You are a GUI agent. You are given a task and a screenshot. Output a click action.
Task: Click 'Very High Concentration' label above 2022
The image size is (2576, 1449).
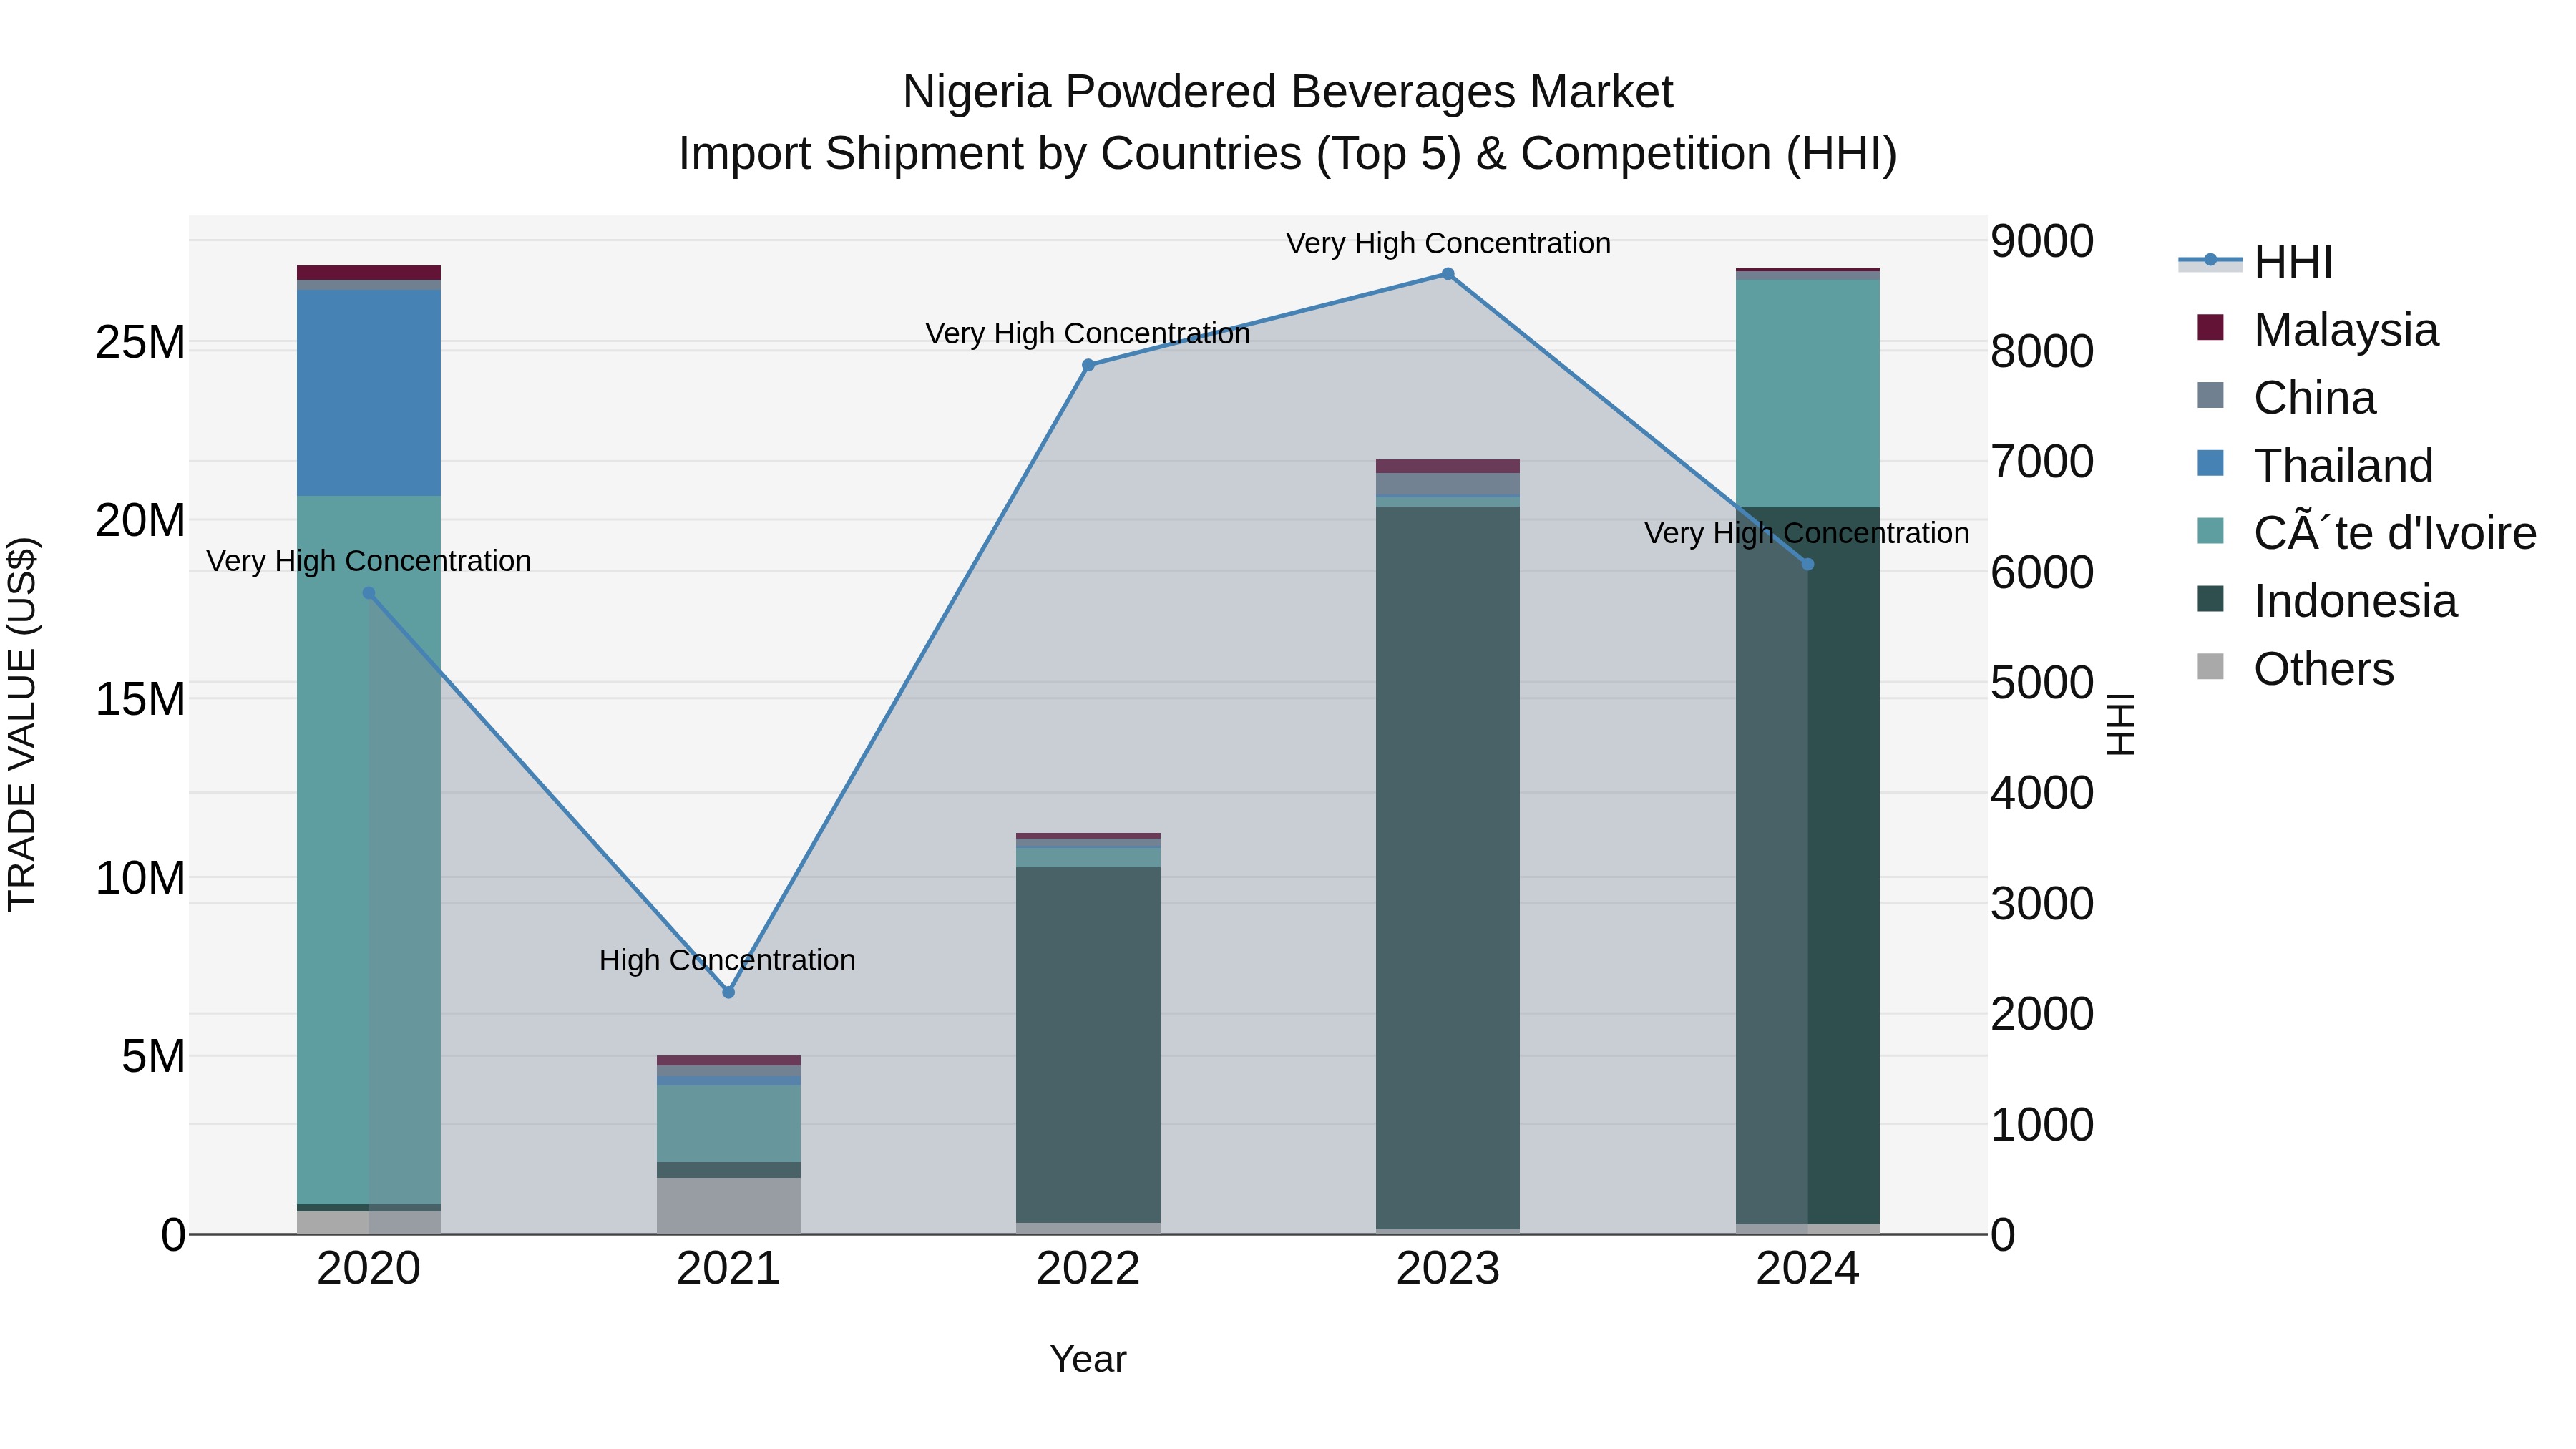click(x=1088, y=333)
